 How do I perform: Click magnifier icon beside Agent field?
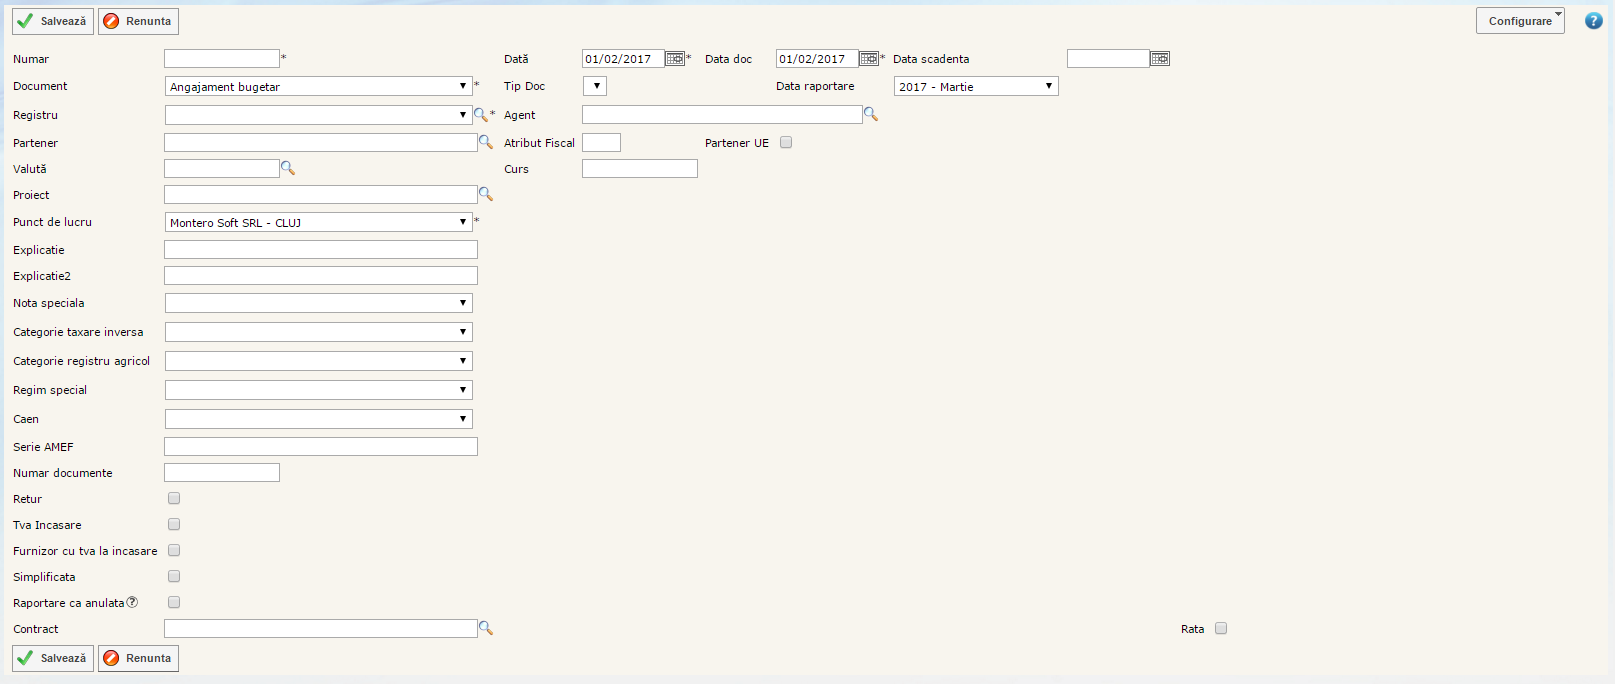tap(871, 115)
